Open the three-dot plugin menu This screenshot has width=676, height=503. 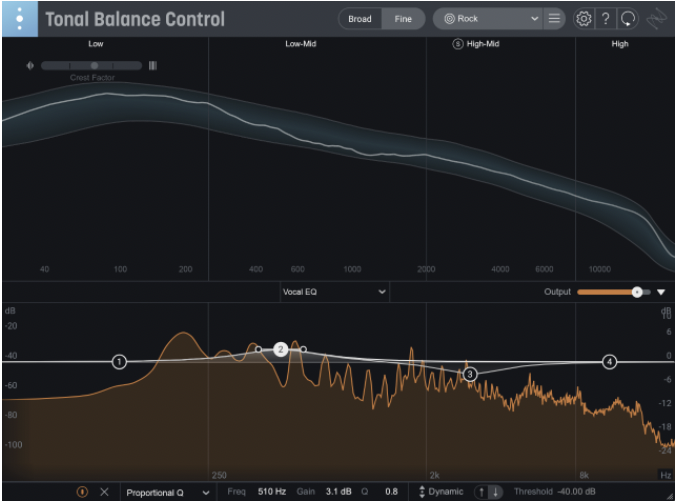click(20, 19)
